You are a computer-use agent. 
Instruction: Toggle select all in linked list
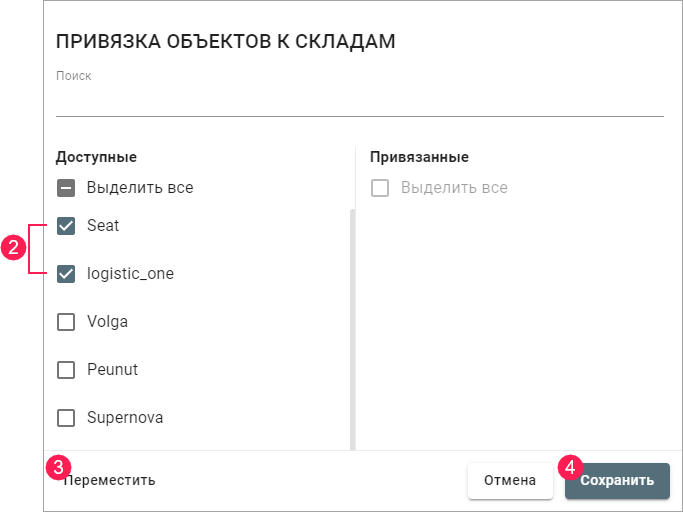coord(380,188)
